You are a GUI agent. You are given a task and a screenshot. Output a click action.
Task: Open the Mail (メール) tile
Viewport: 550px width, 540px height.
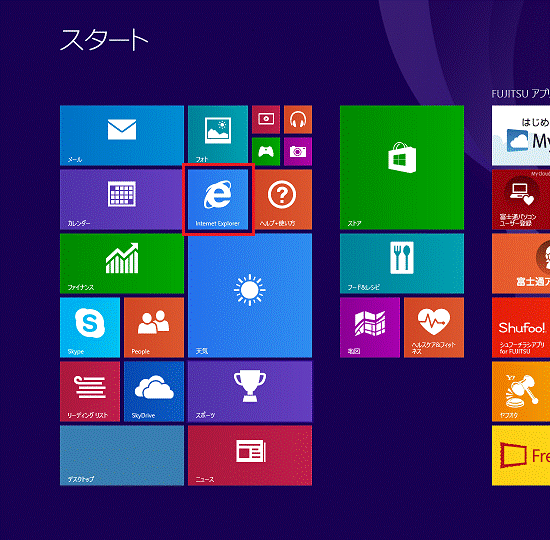click(x=122, y=135)
